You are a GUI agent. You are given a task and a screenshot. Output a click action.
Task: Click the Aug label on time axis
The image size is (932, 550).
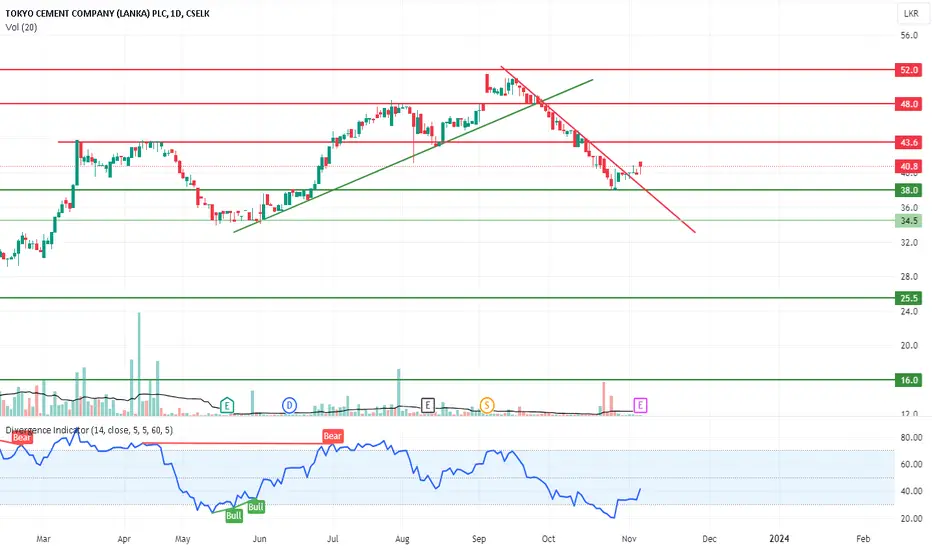tap(402, 539)
